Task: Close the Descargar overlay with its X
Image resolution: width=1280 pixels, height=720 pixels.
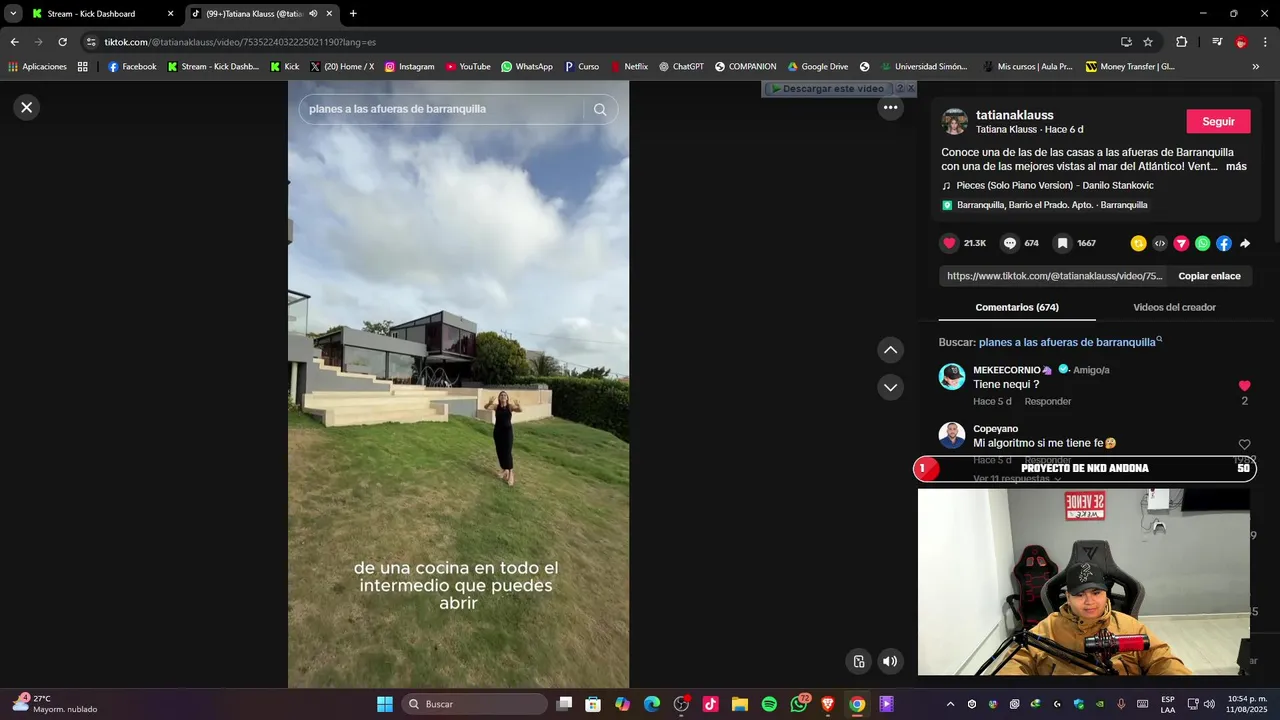Action: point(909,89)
